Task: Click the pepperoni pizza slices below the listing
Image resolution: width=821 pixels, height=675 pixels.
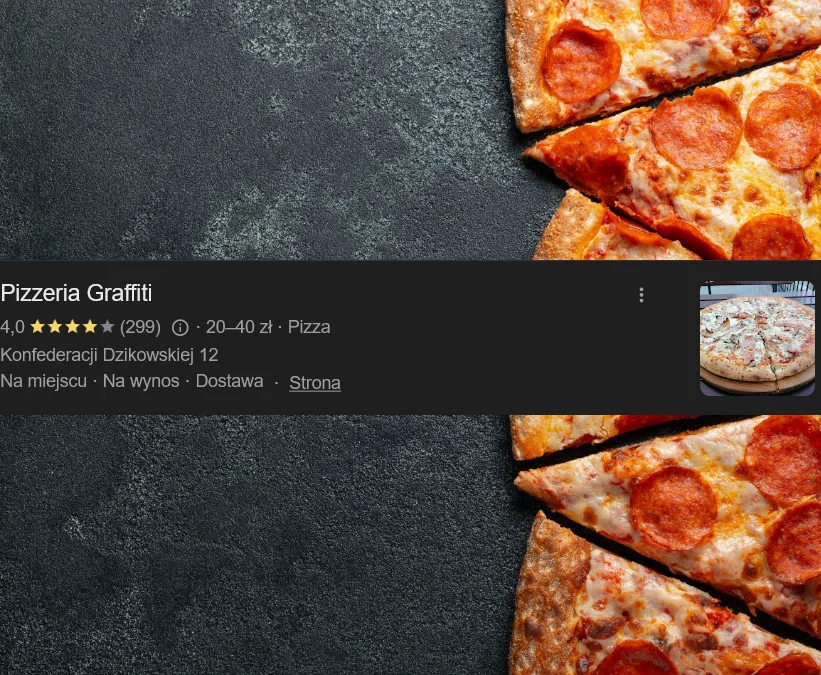Action: click(665, 545)
